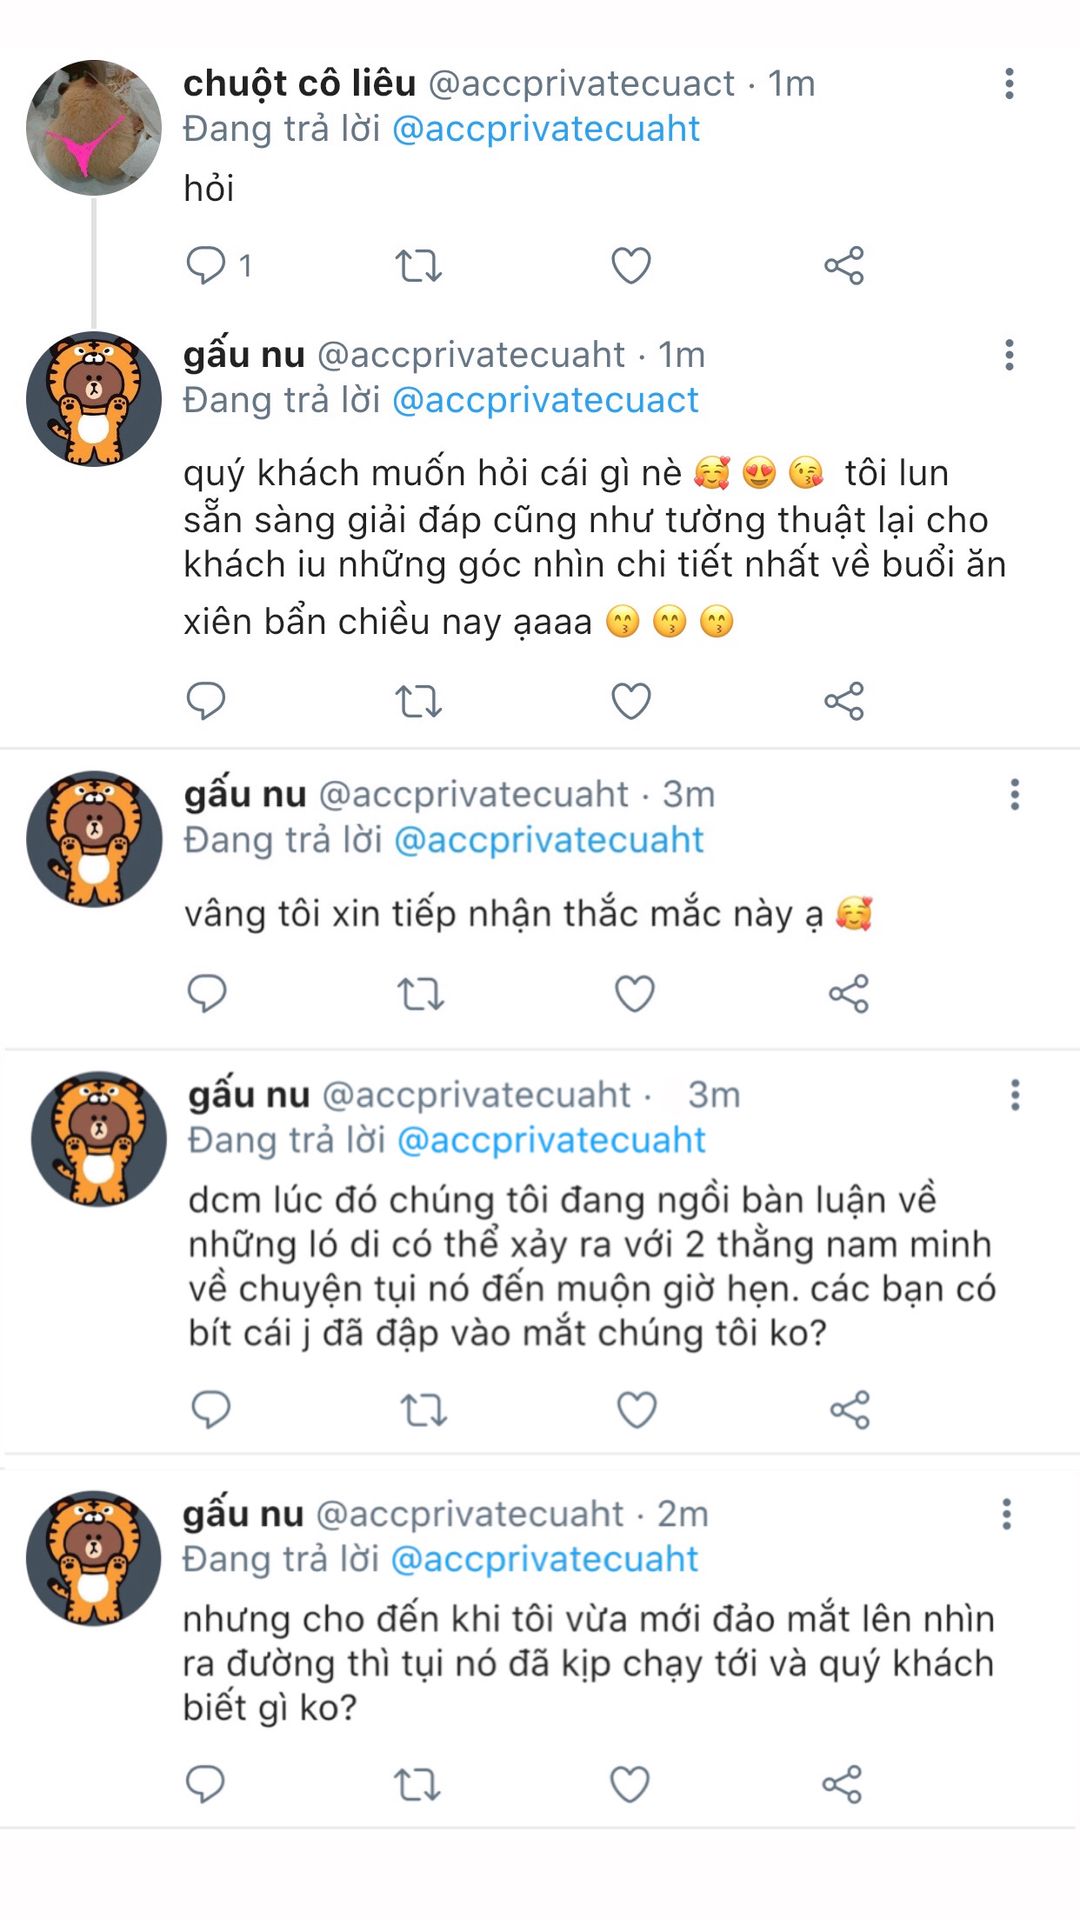Viewport: 1080px width, 1920px height.
Task: Retweet the "vâng tôi xin tiếp nhận" tweet
Action: click(420, 994)
